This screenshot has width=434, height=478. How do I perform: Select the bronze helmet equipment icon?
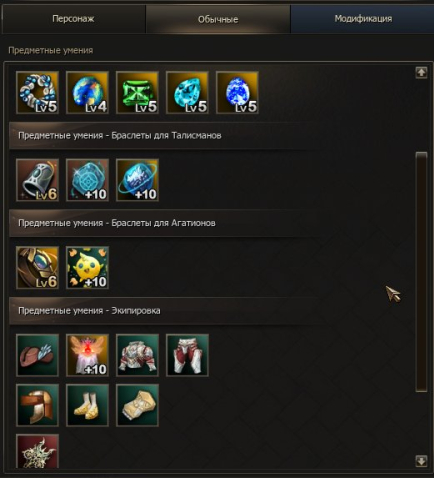pyautogui.click(x=37, y=405)
